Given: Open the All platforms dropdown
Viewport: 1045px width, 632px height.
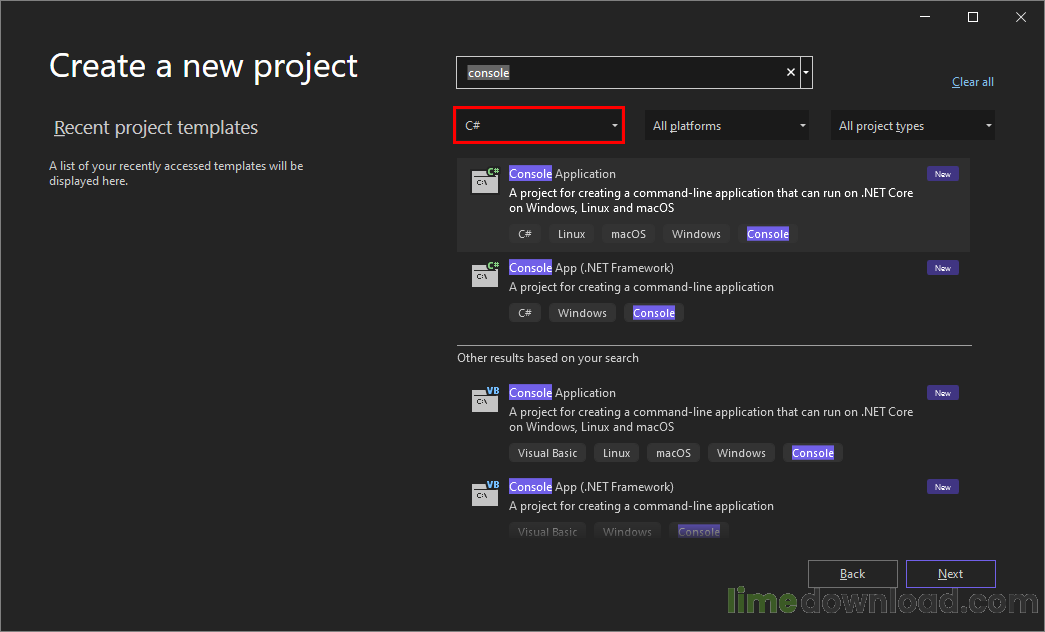Looking at the screenshot, I should coord(726,125).
